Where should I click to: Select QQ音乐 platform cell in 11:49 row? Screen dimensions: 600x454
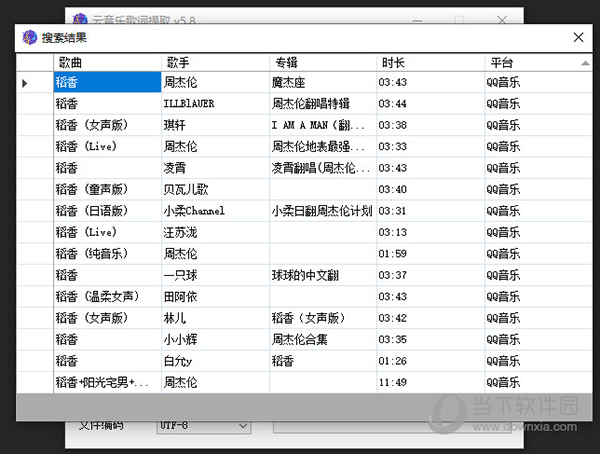pos(538,382)
